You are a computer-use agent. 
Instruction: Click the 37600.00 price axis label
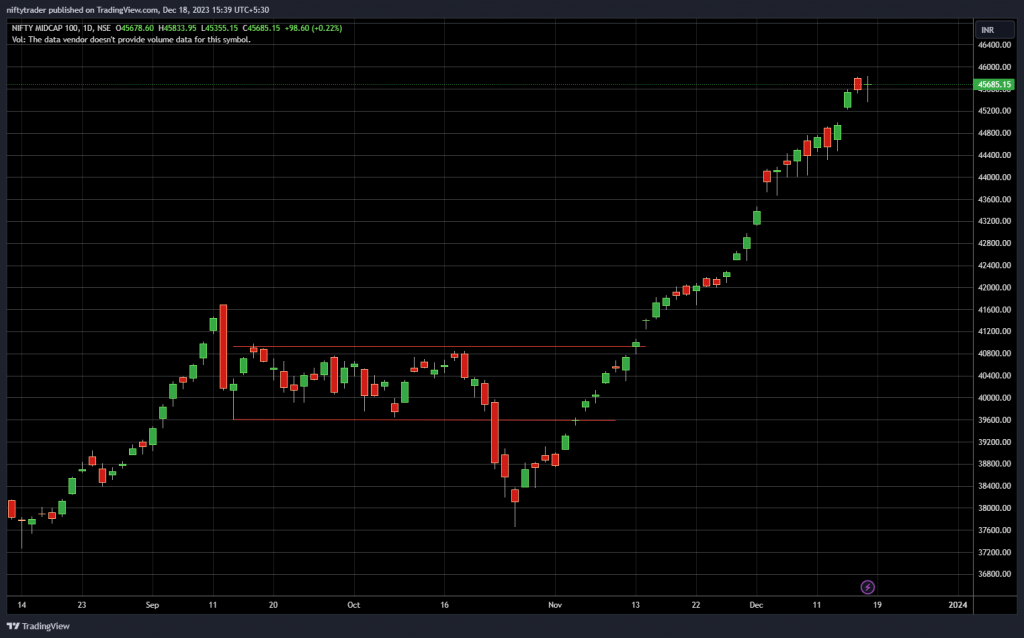pyautogui.click(x=995, y=530)
